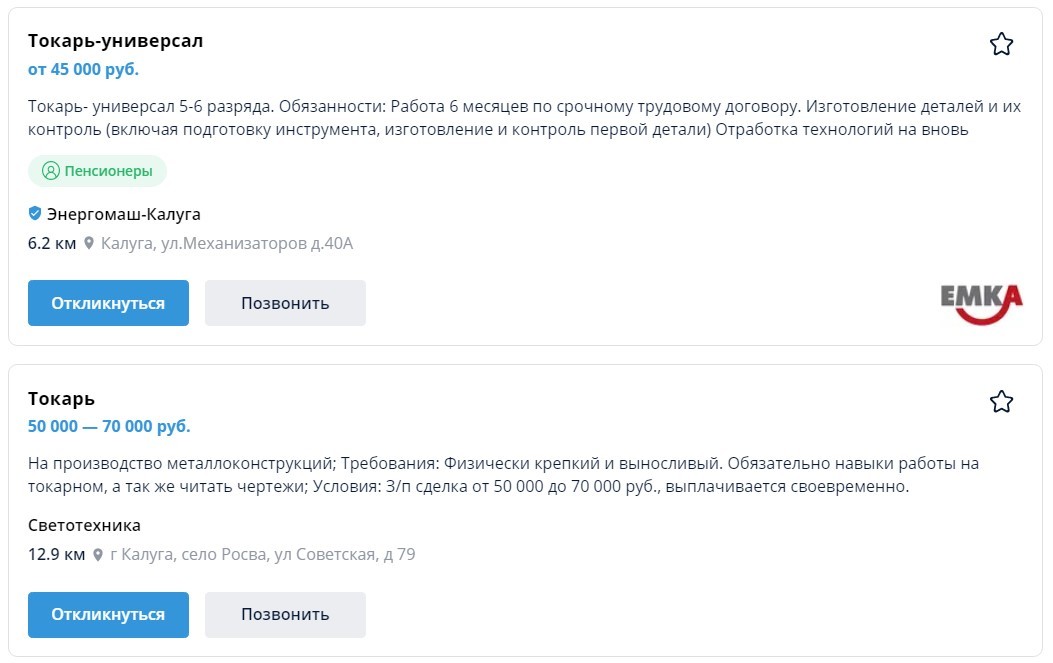Screen dimensions: 1053x663
Task: Open the Токарь-универсал vacancy title
Action: [x=115, y=41]
